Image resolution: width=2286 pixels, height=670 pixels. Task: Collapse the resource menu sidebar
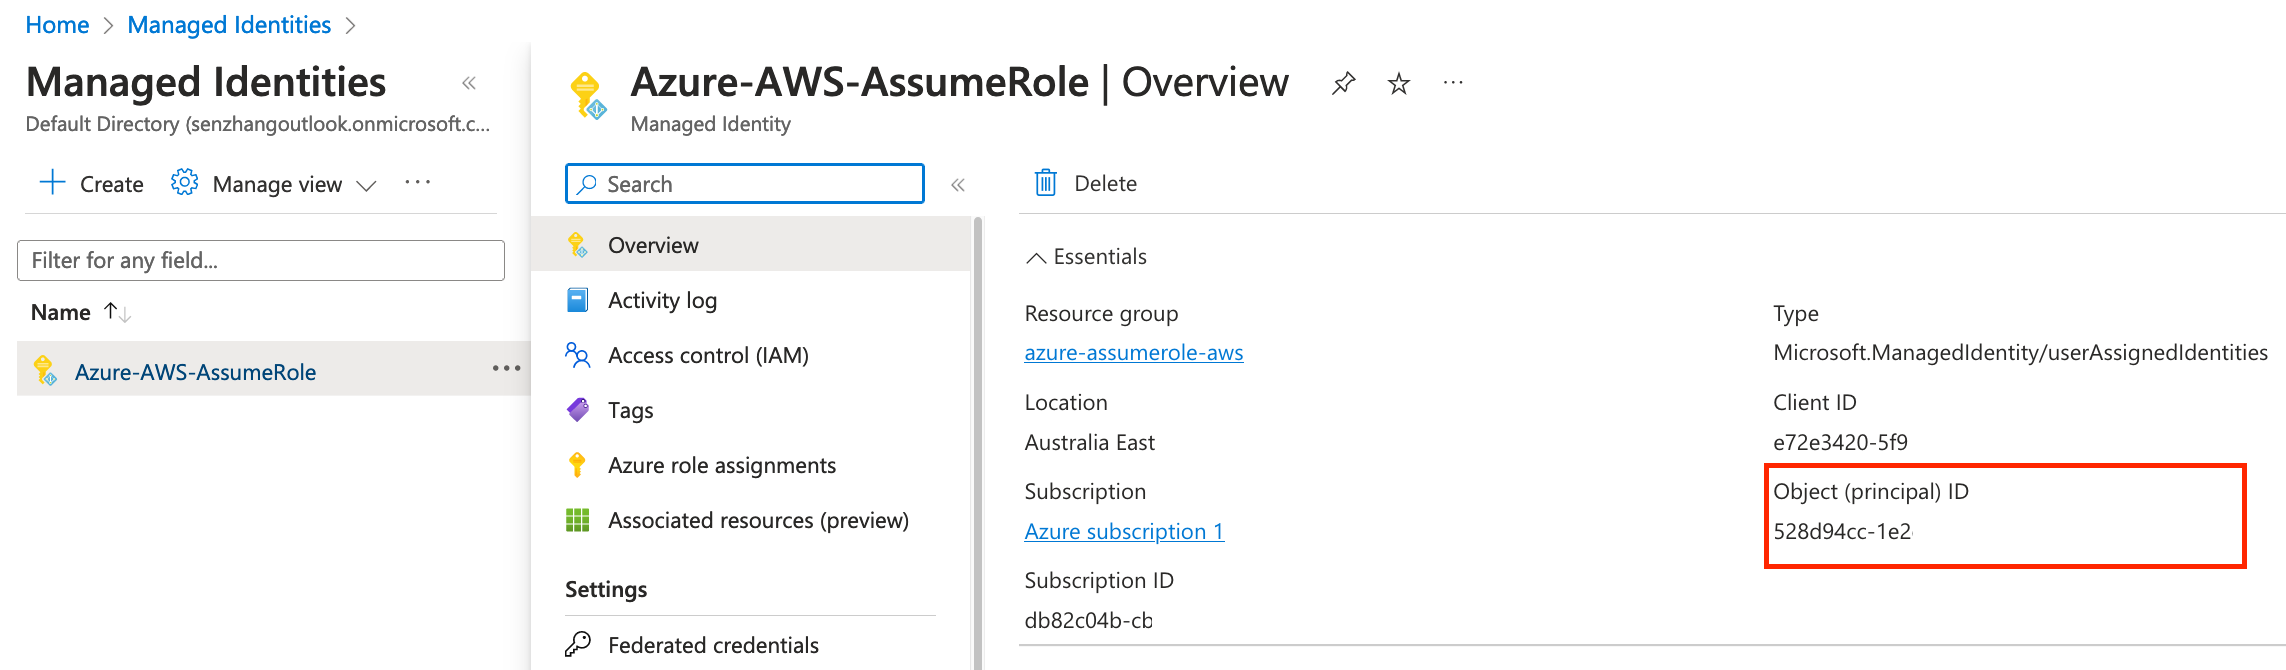point(958,185)
